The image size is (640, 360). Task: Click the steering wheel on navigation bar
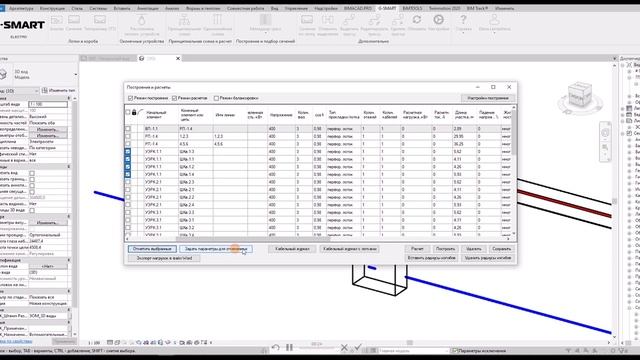[605, 133]
